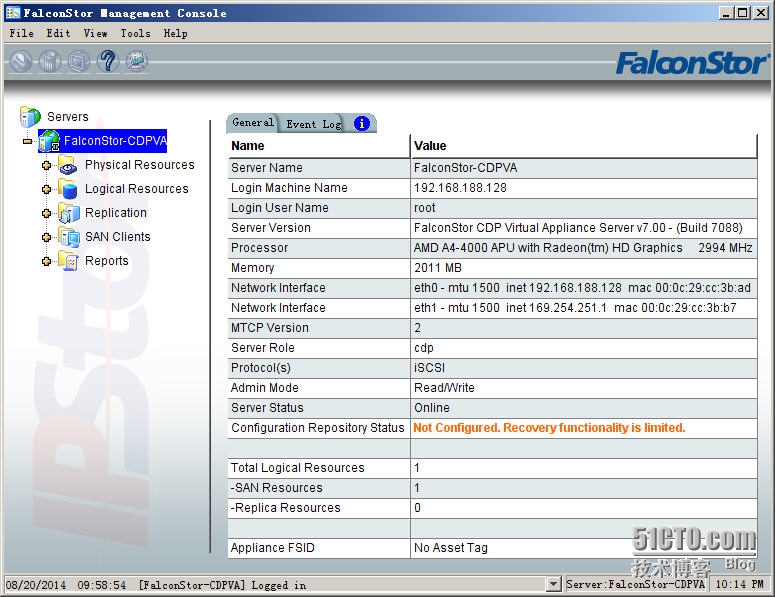Click the -SAN Resources row label
Viewport: 775px width, 597px height.
[277, 488]
